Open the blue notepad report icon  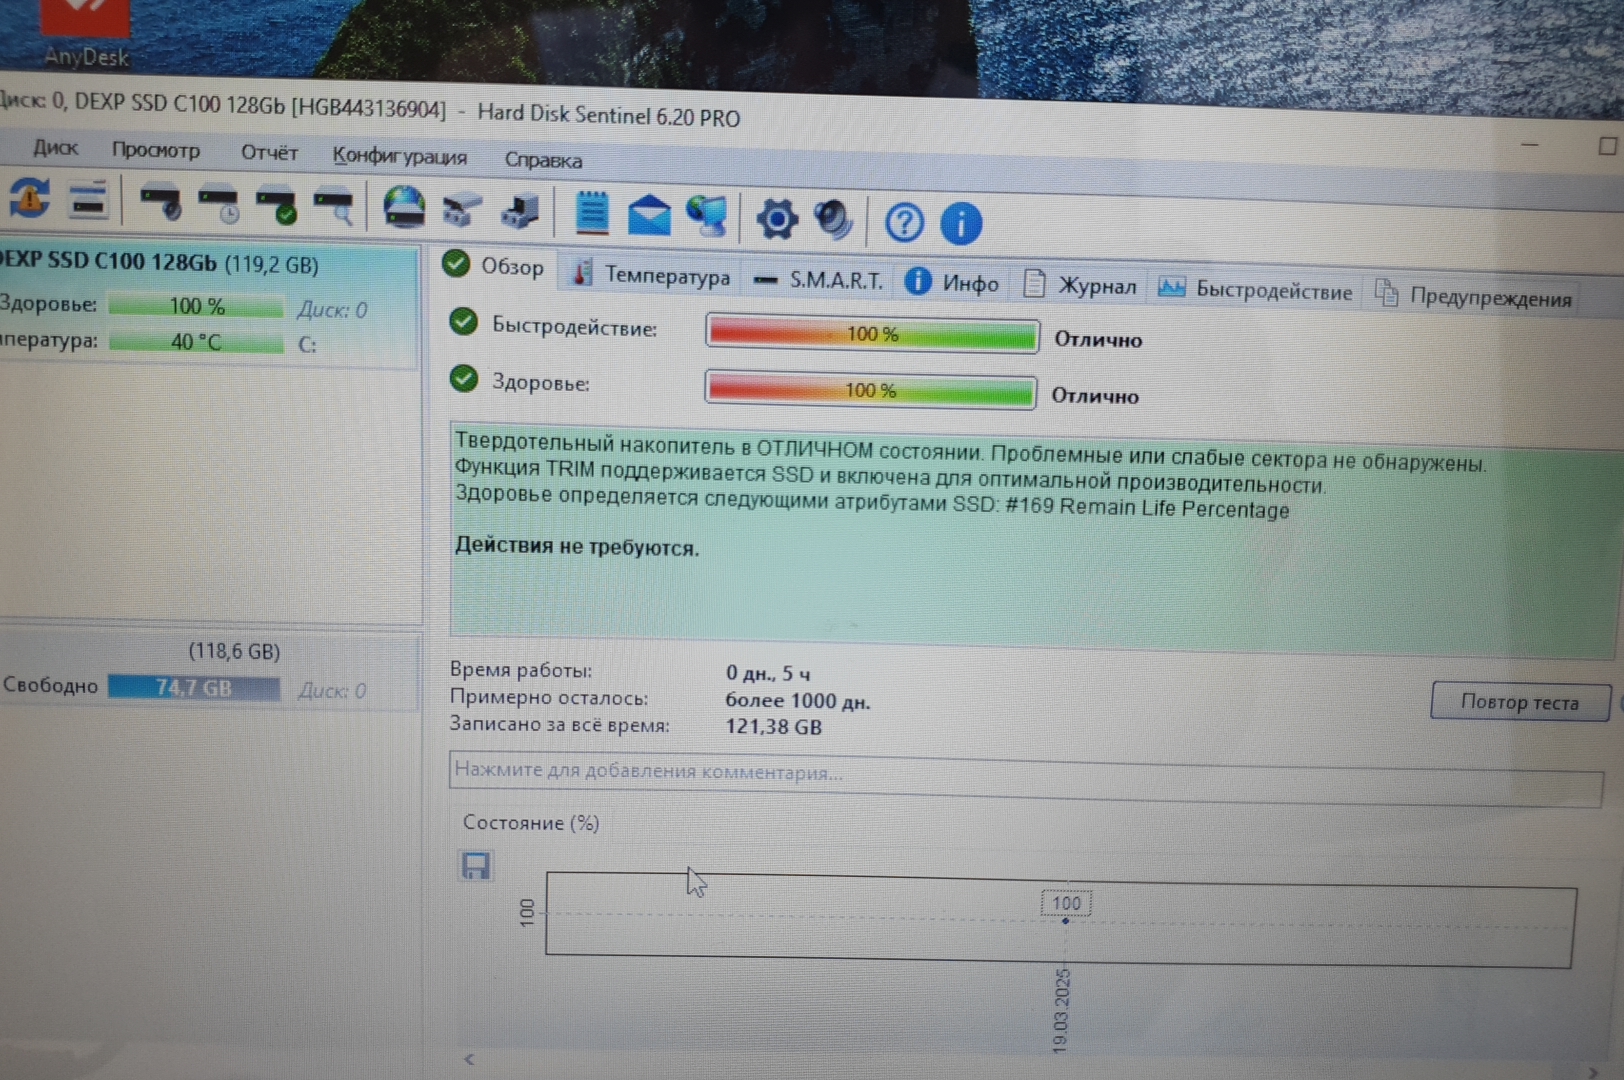coord(592,213)
